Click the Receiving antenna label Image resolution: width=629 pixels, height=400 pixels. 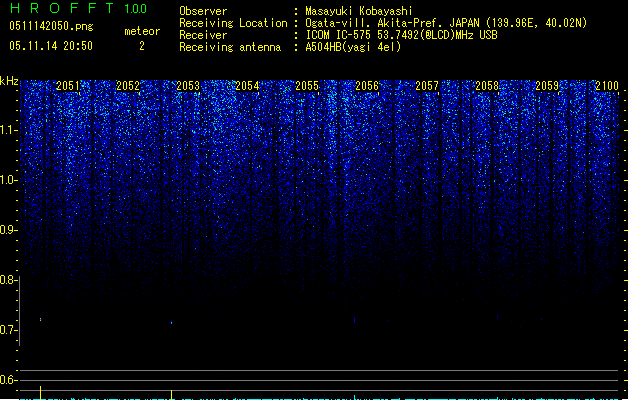(x=230, y=47)
